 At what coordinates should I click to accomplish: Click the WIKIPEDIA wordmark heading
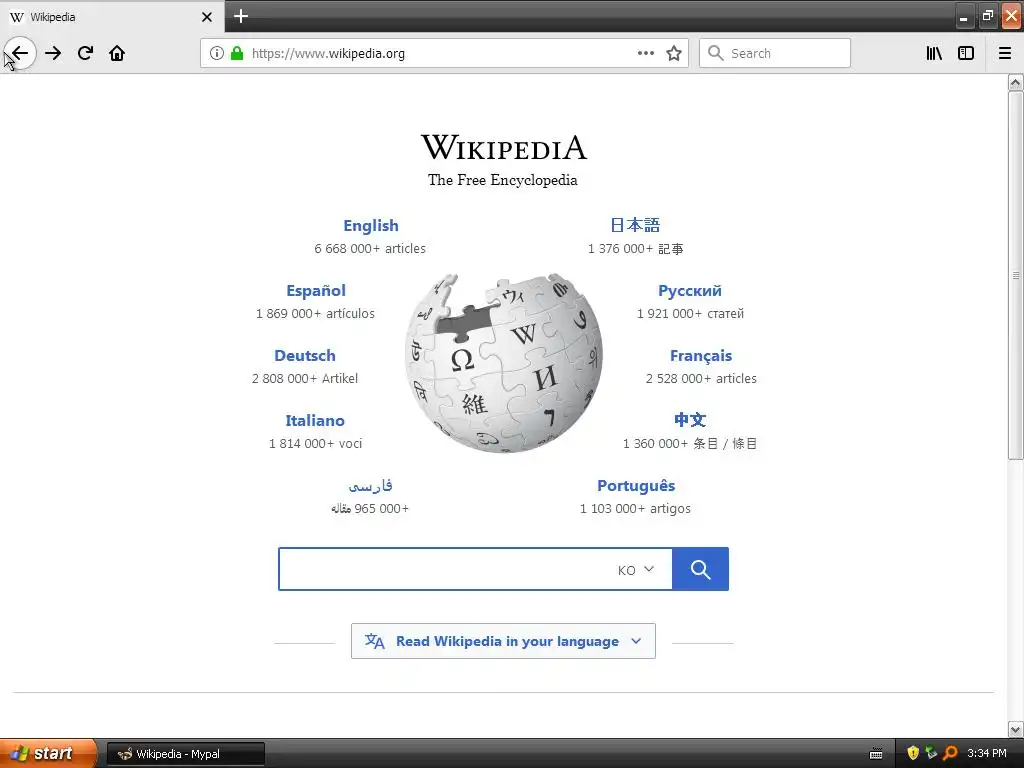504,147
